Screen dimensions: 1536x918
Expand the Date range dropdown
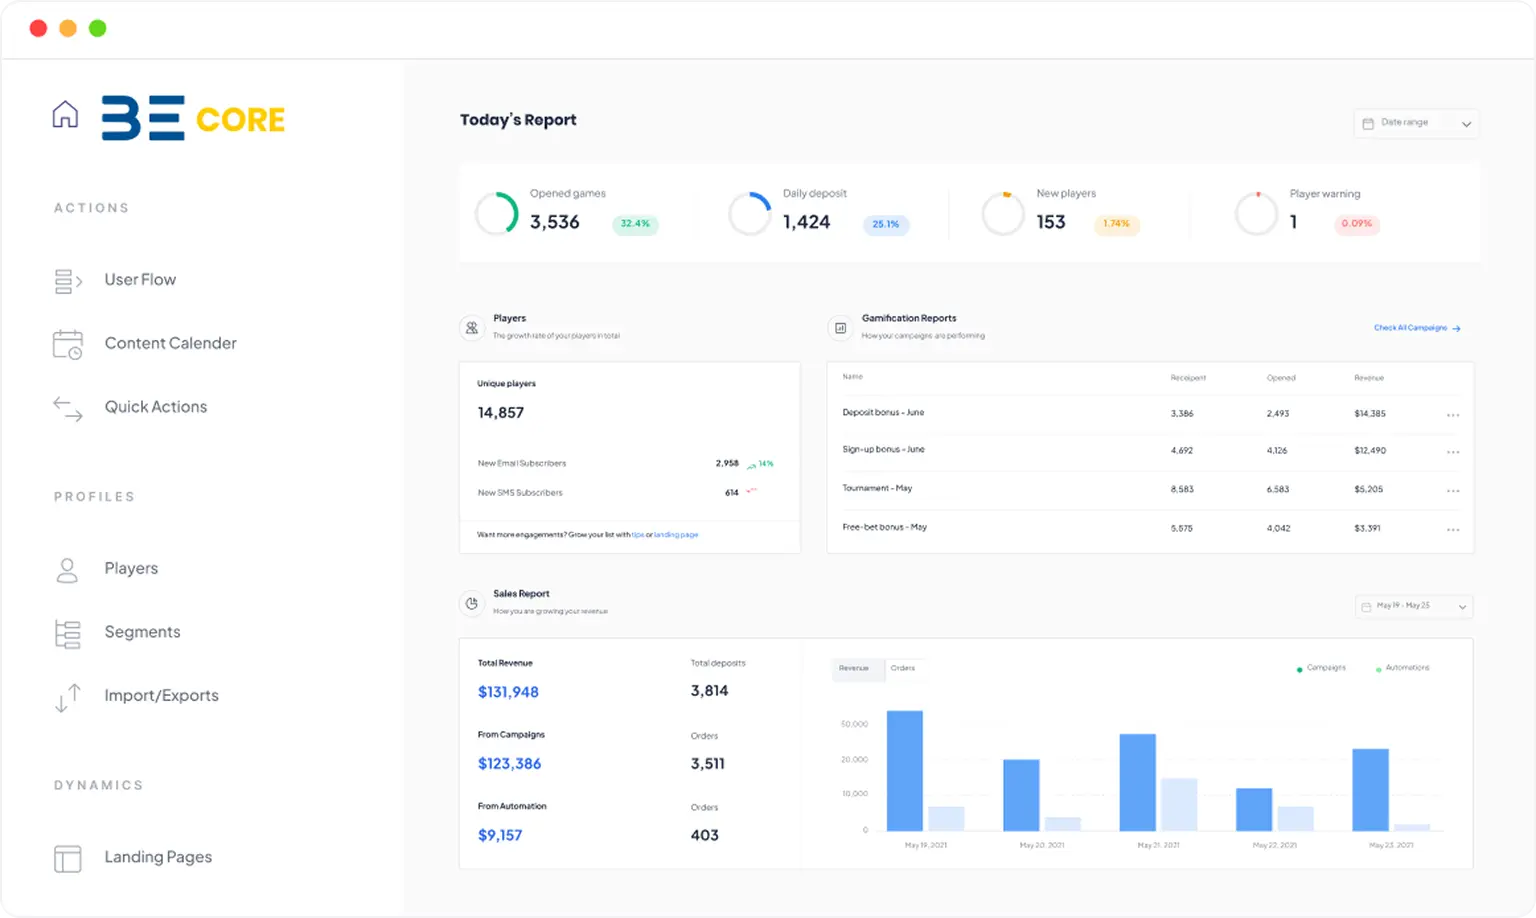(x=1416, y=123)
